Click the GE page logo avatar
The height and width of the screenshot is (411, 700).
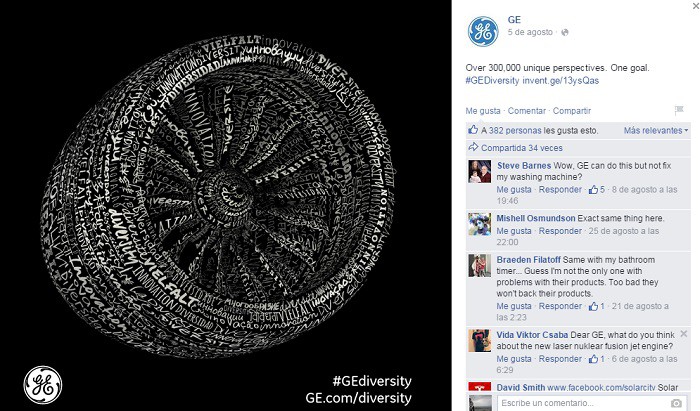[x=483, y=32]
